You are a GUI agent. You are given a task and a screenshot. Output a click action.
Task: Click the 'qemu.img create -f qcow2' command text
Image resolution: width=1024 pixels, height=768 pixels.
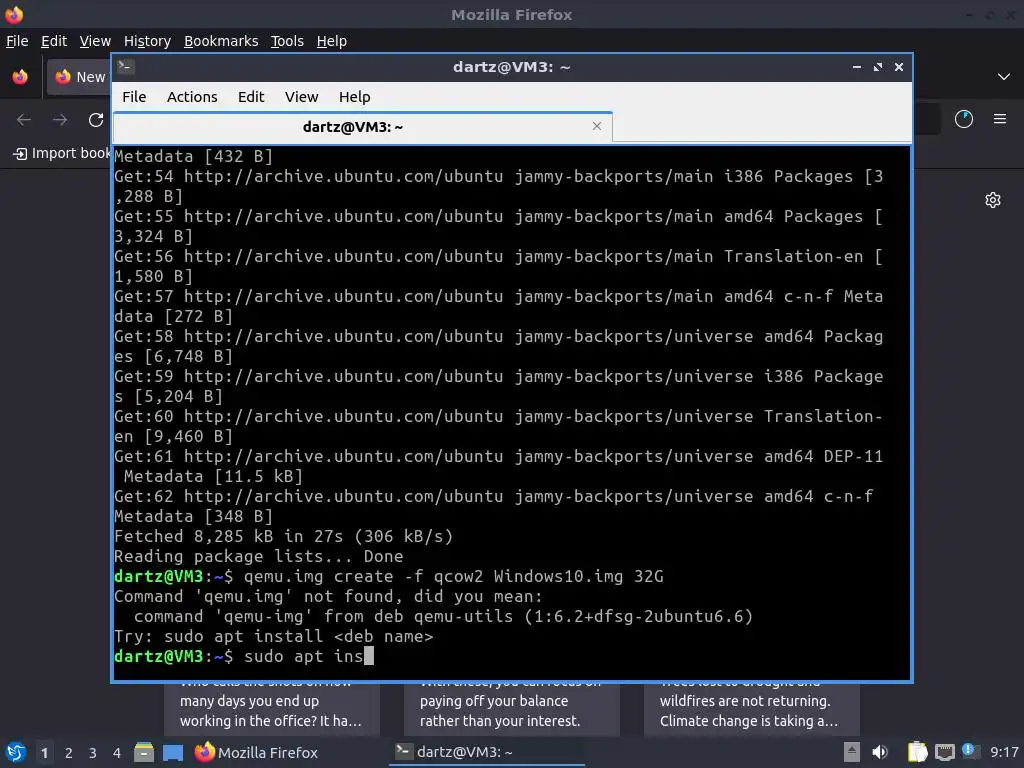(363, 577)
